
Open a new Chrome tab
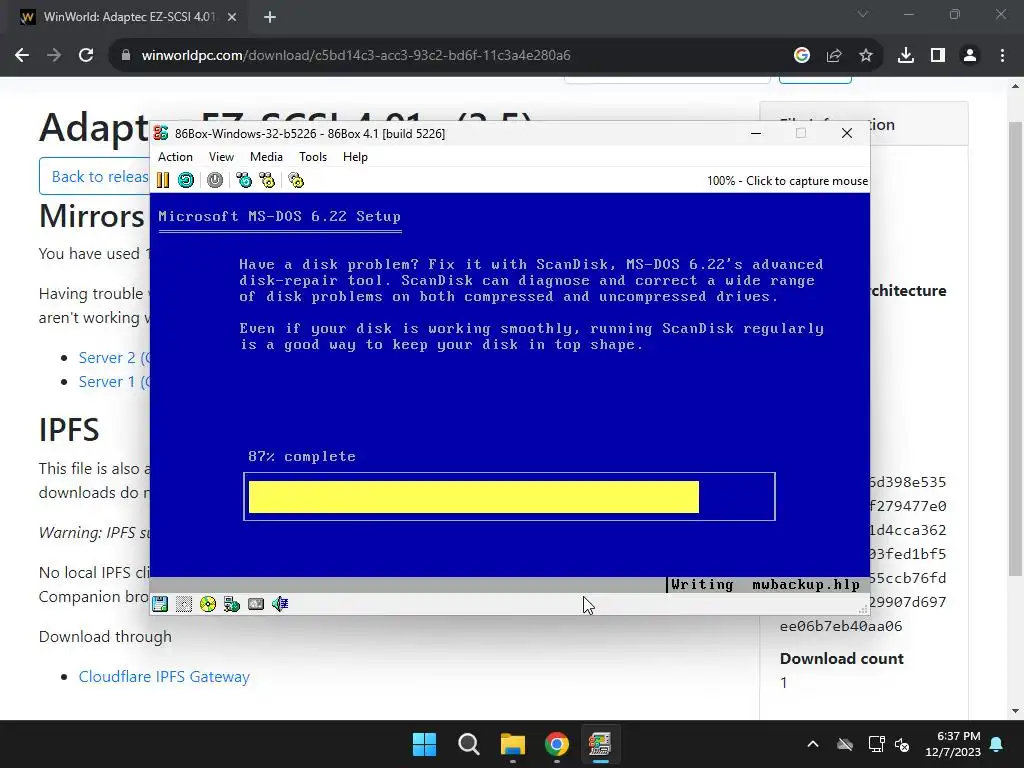click(x=270, y=17)
